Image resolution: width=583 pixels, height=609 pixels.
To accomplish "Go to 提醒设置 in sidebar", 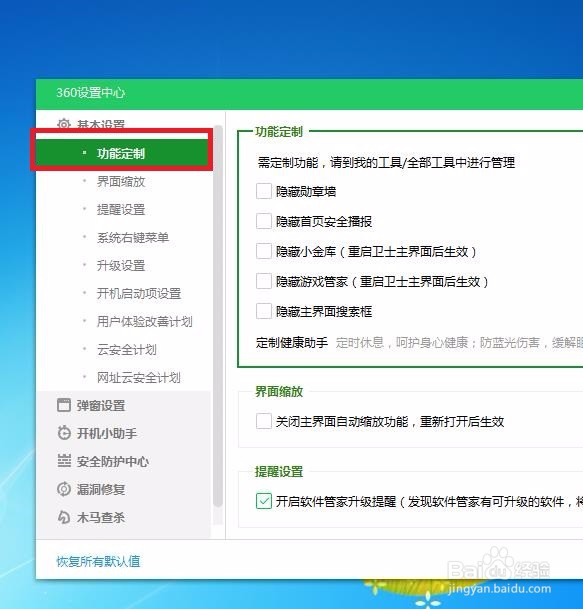I will pos(121,209).
